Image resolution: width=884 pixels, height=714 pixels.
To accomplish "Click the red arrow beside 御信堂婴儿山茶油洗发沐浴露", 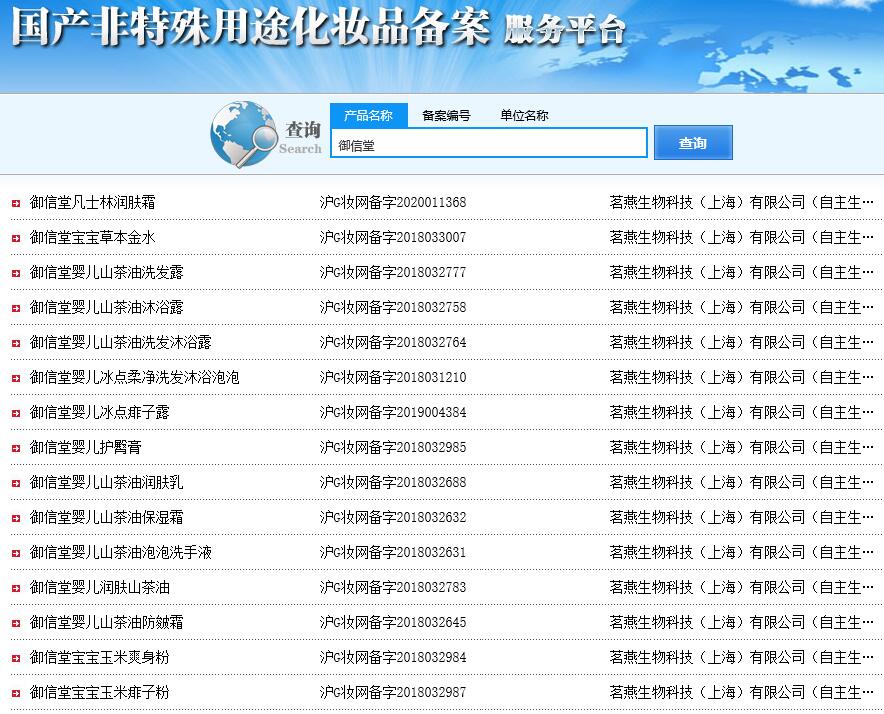I will [x=16, y=343].
